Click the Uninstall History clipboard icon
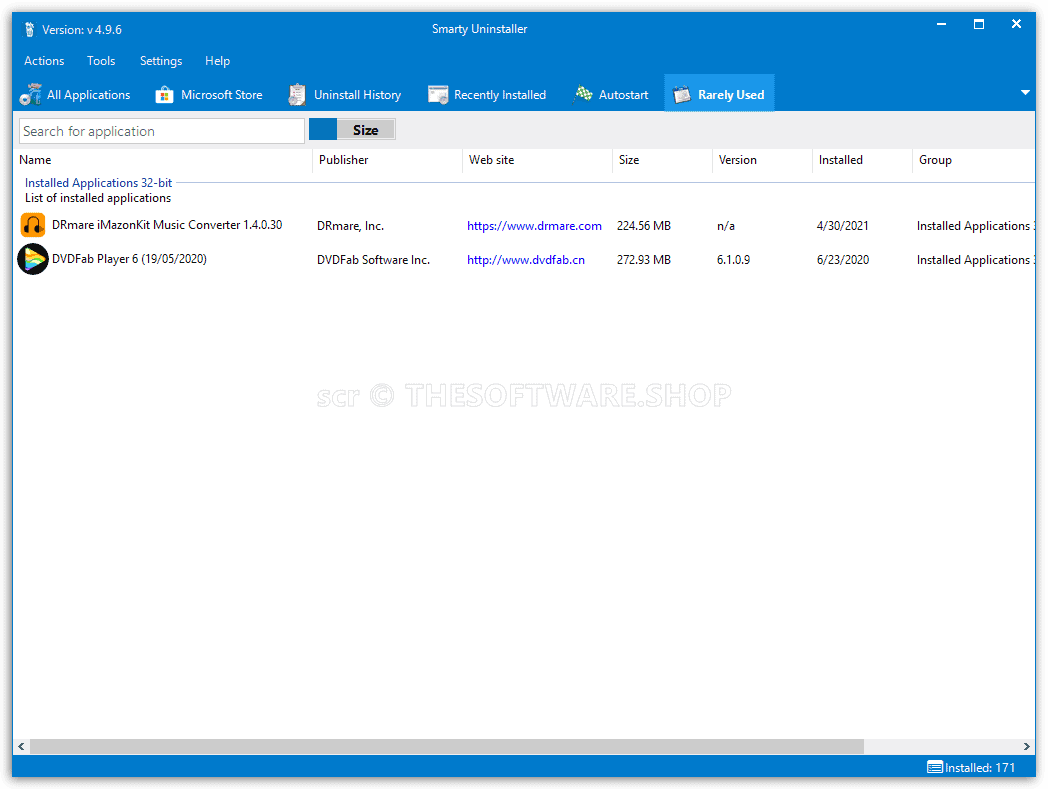Screen dimensions: 1048x789 [297, 95]
